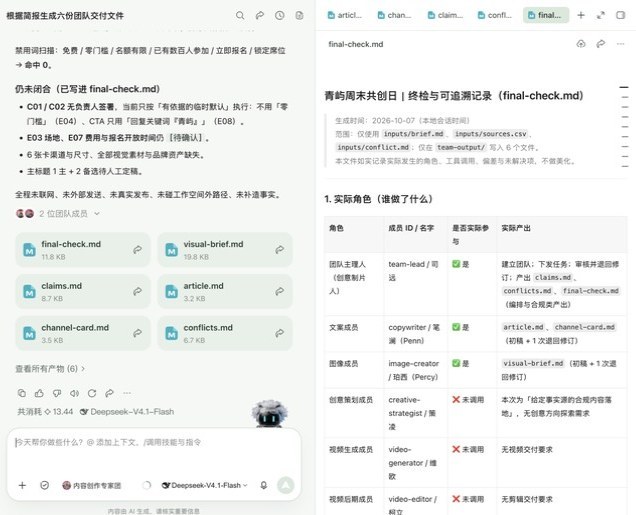Switch to the chan... tab
Viewport: 636px width, 515px height.
(394, 15)
